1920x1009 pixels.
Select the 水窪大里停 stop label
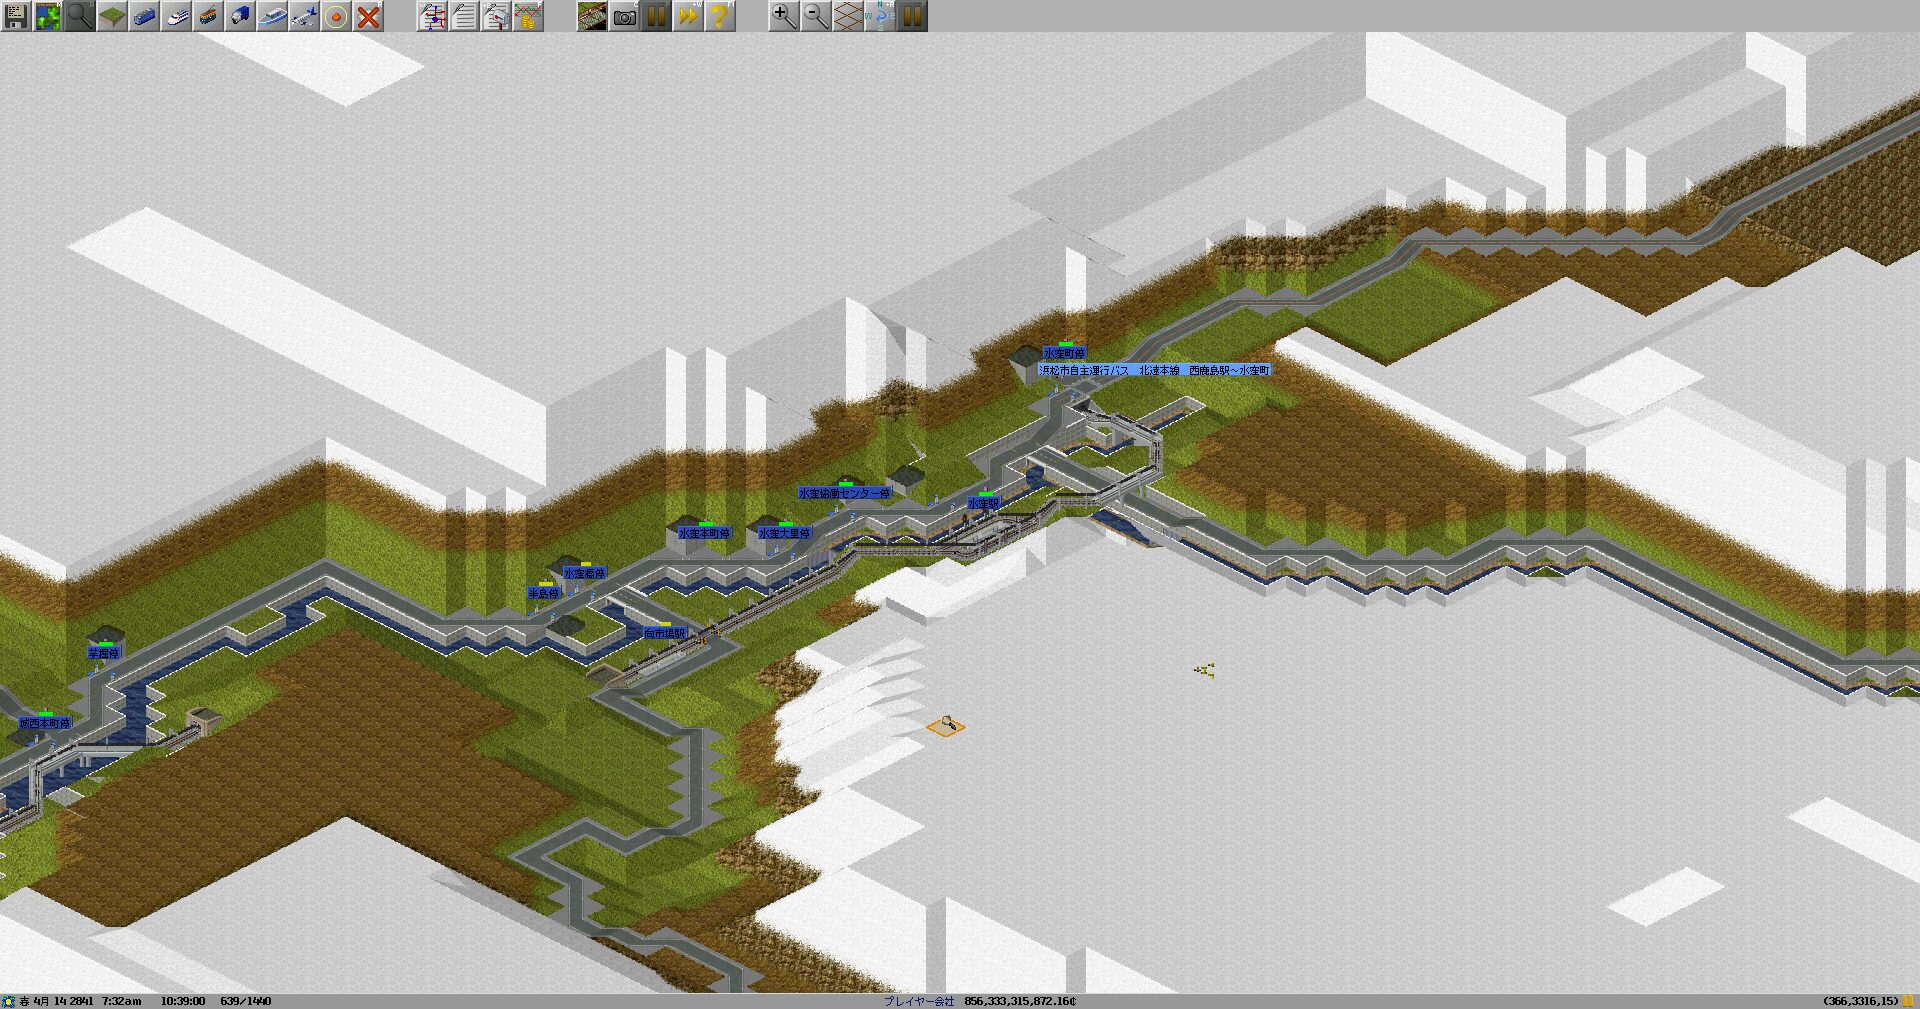[784, 533]
